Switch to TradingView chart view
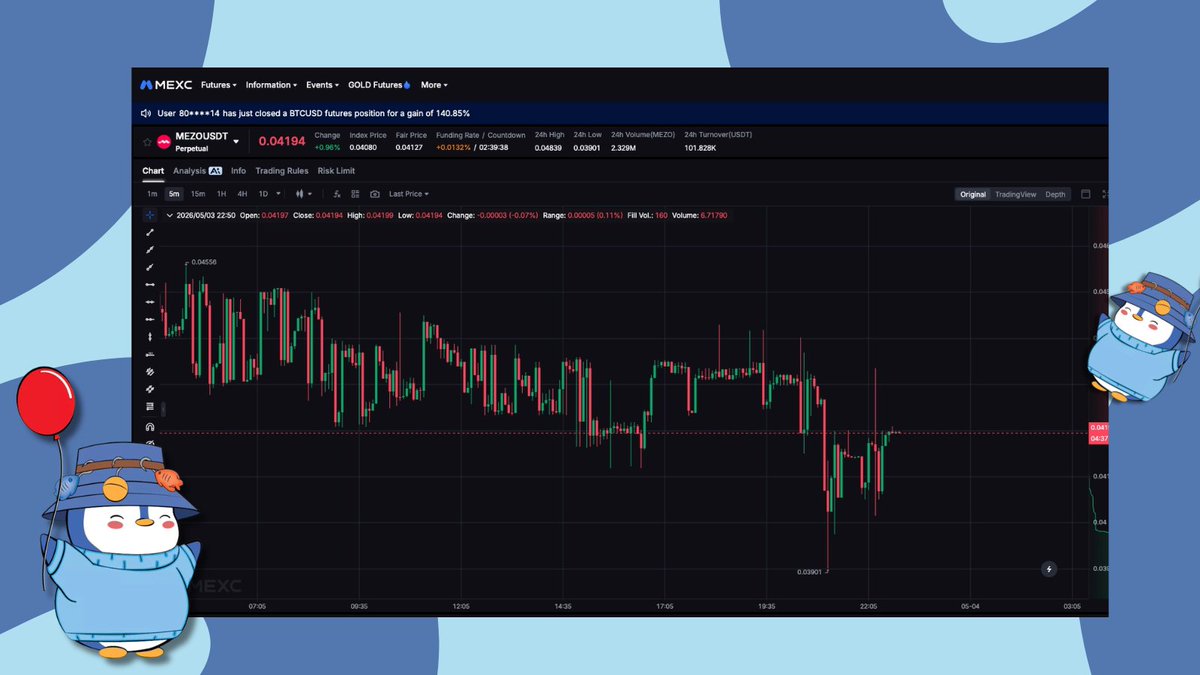Screen dimensions: 1200x675 tap(1016, 194)
